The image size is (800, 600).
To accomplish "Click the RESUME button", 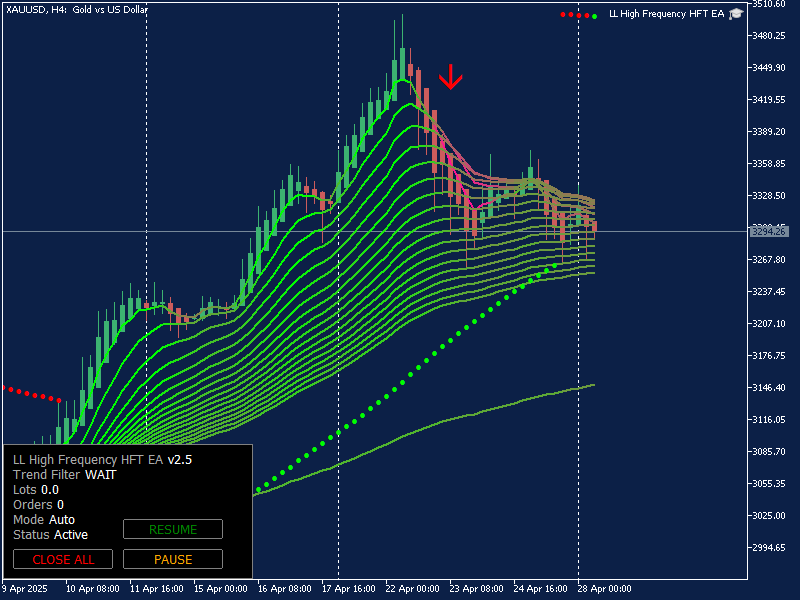I will point(173,529).
